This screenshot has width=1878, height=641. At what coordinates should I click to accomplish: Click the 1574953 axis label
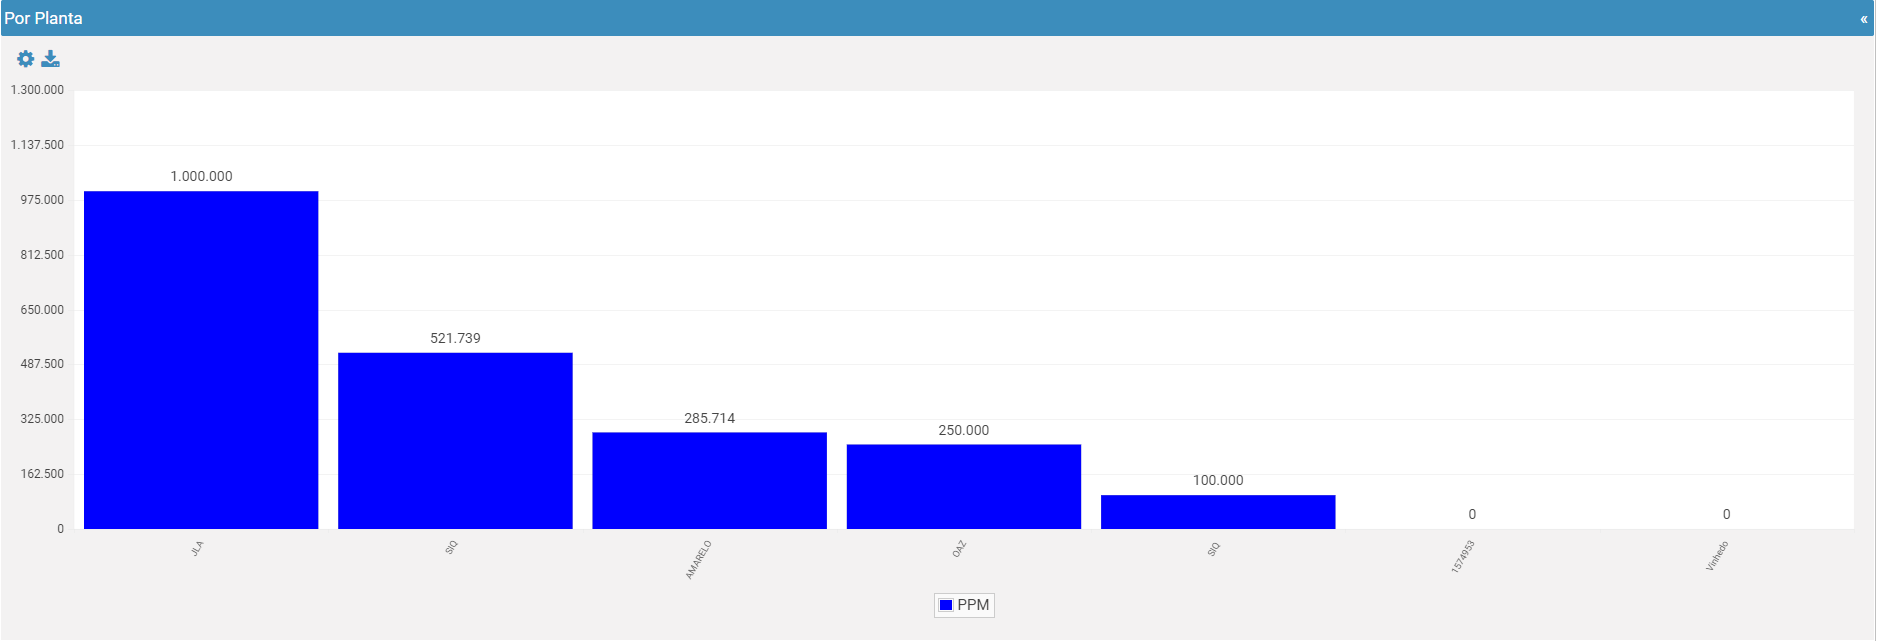coord(1463,557)
